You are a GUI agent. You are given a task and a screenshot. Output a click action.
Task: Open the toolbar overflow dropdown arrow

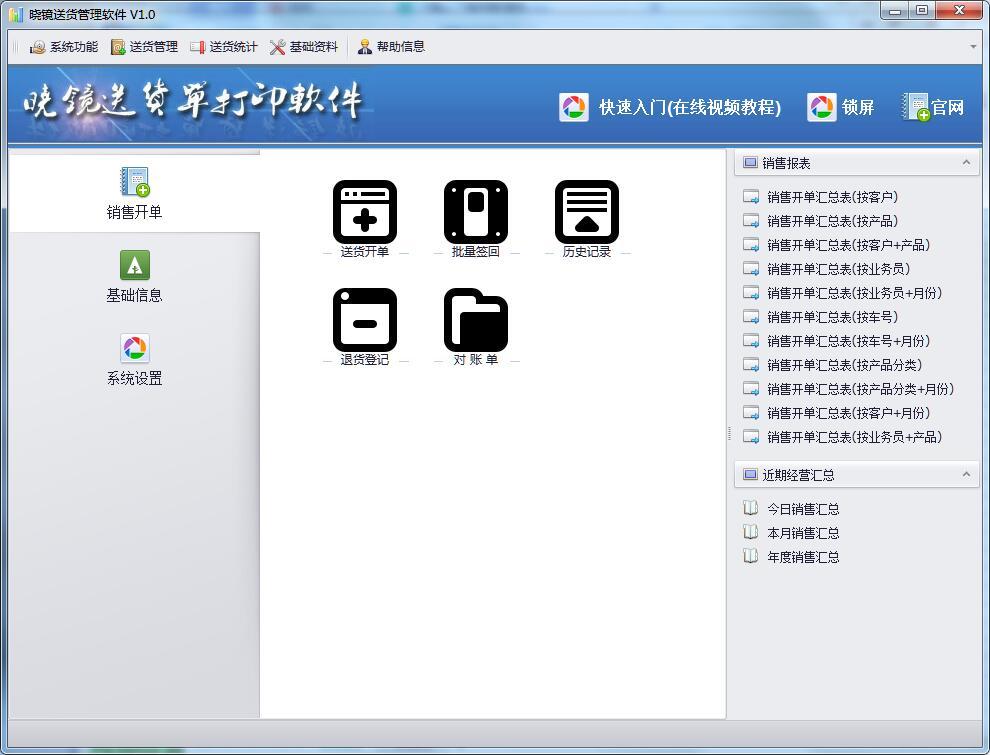(973, 47)
